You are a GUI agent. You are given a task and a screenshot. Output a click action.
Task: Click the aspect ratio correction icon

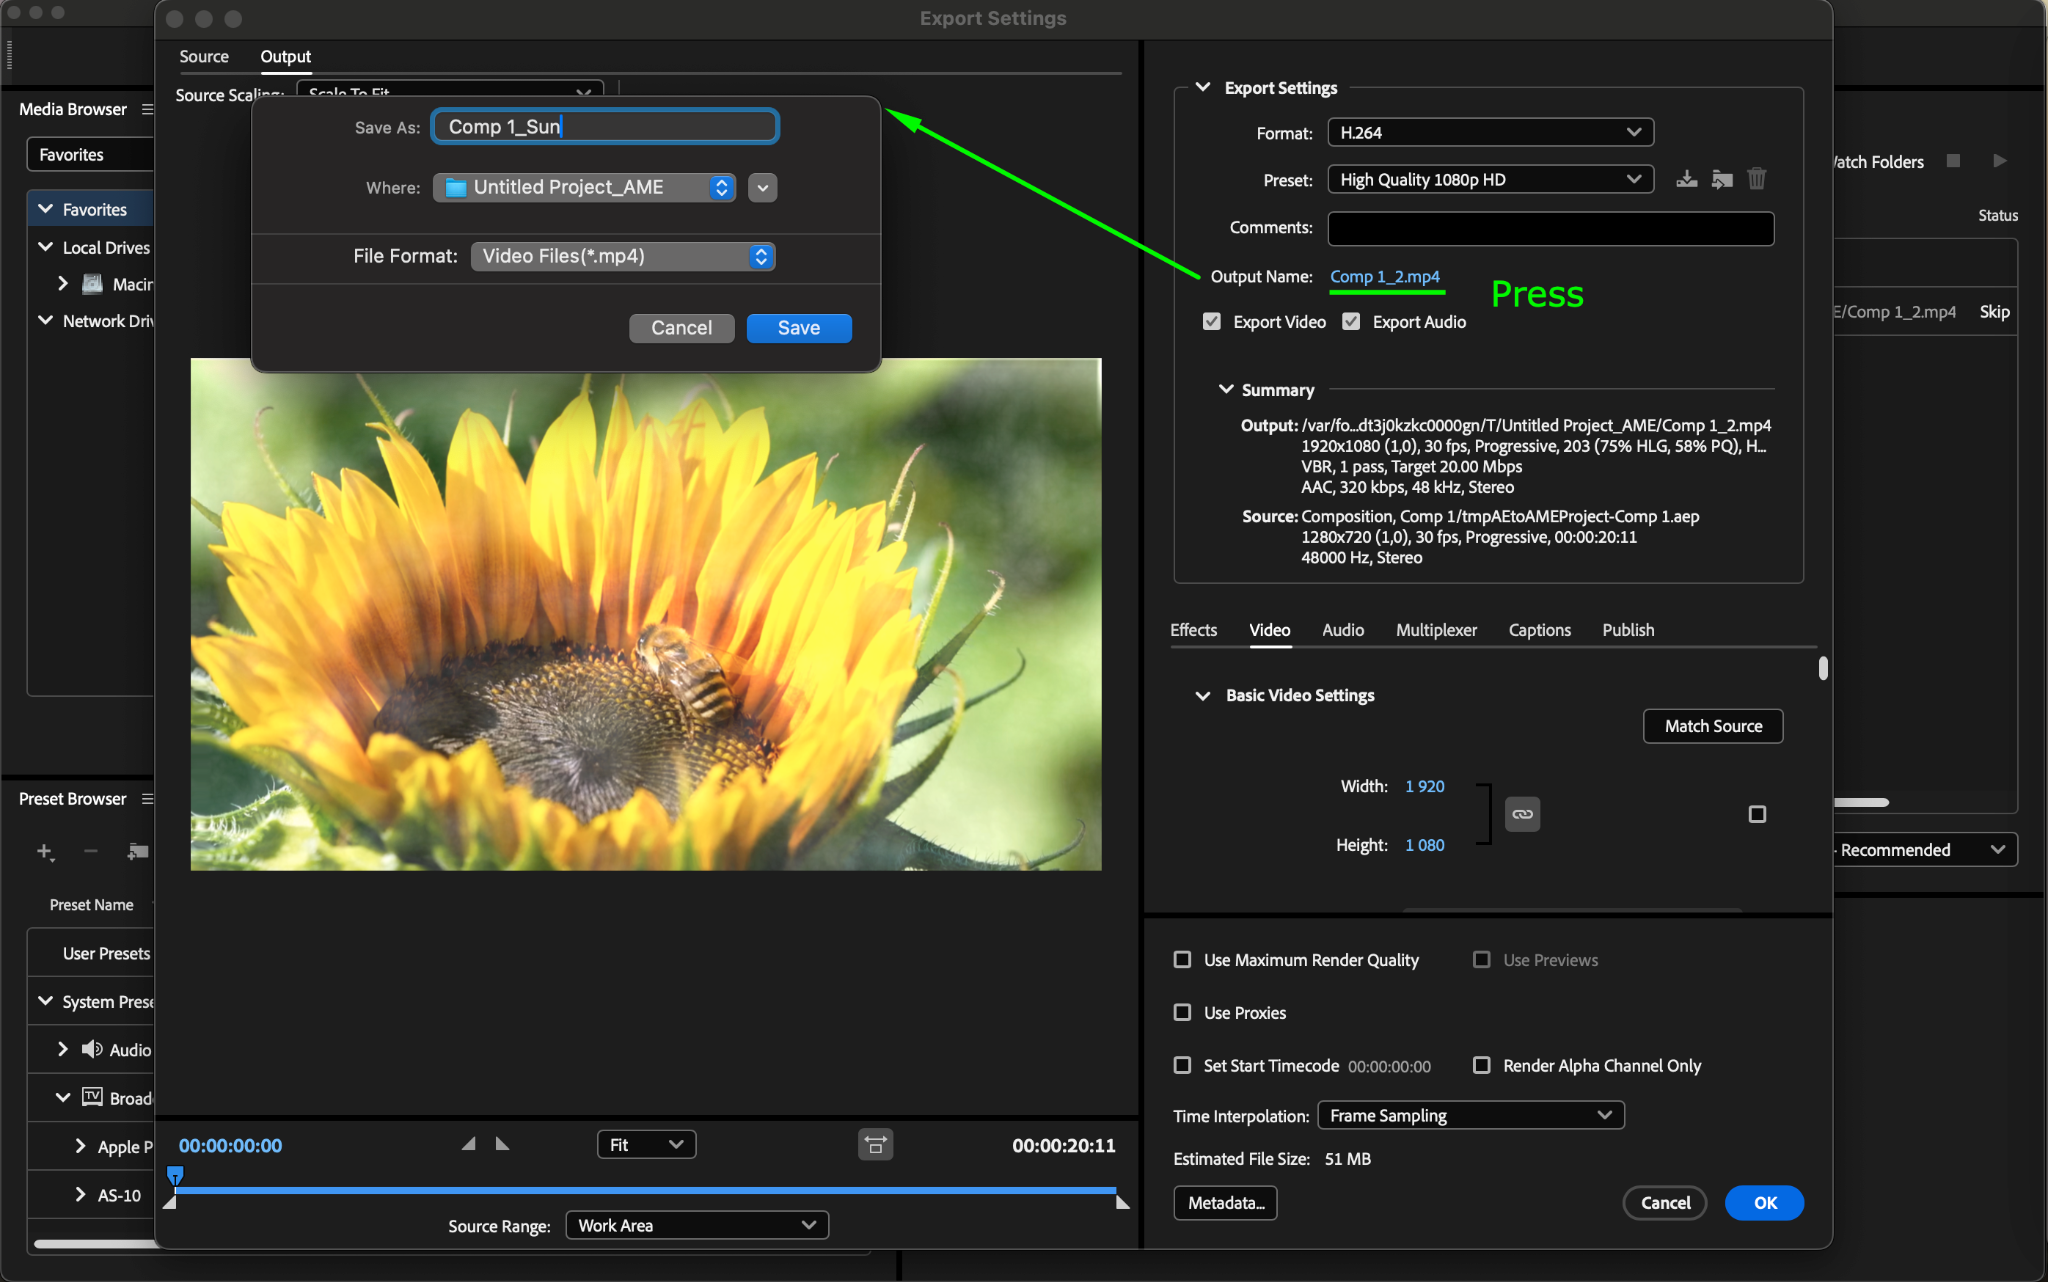click(x=875, y=1145)
